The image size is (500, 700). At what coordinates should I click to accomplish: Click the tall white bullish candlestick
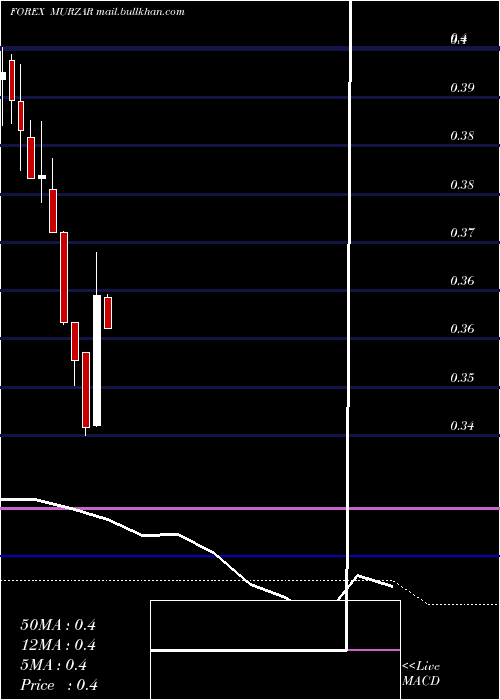click(x=97, y=361)
